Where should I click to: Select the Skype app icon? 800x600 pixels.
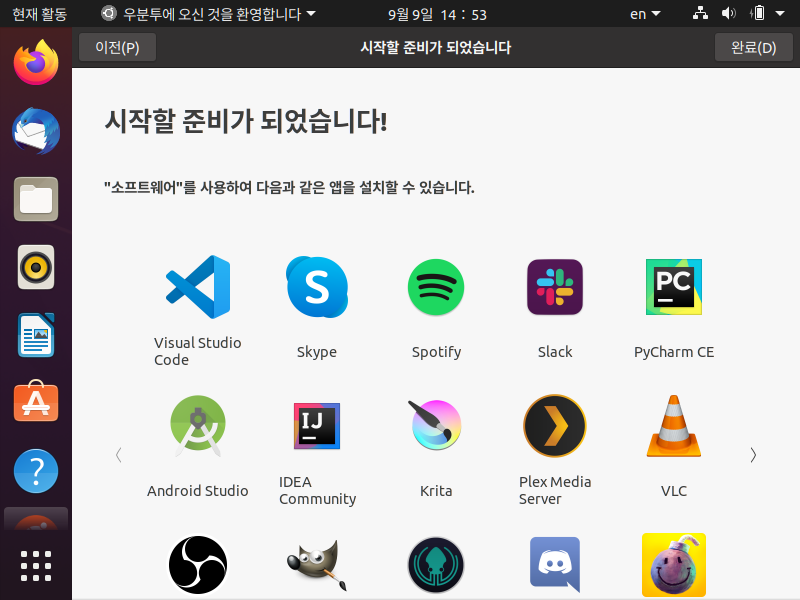click(x=317, y=287)
